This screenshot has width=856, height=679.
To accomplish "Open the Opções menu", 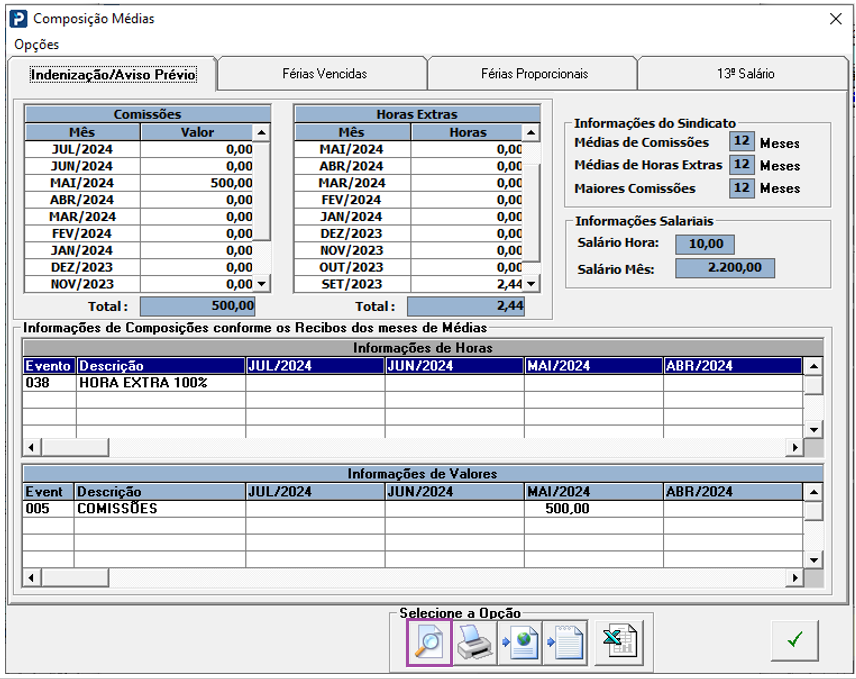I will click(37, 44).
